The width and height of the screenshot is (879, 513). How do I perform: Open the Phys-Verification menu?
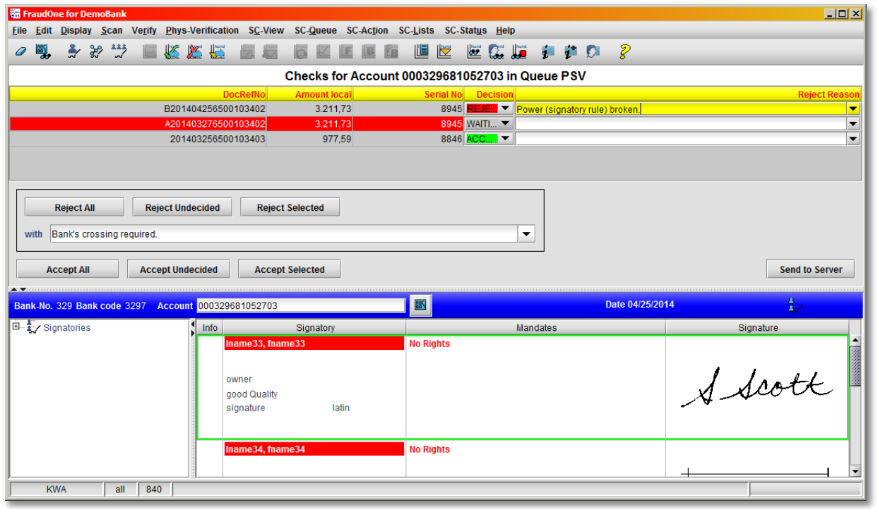(202, 31)
